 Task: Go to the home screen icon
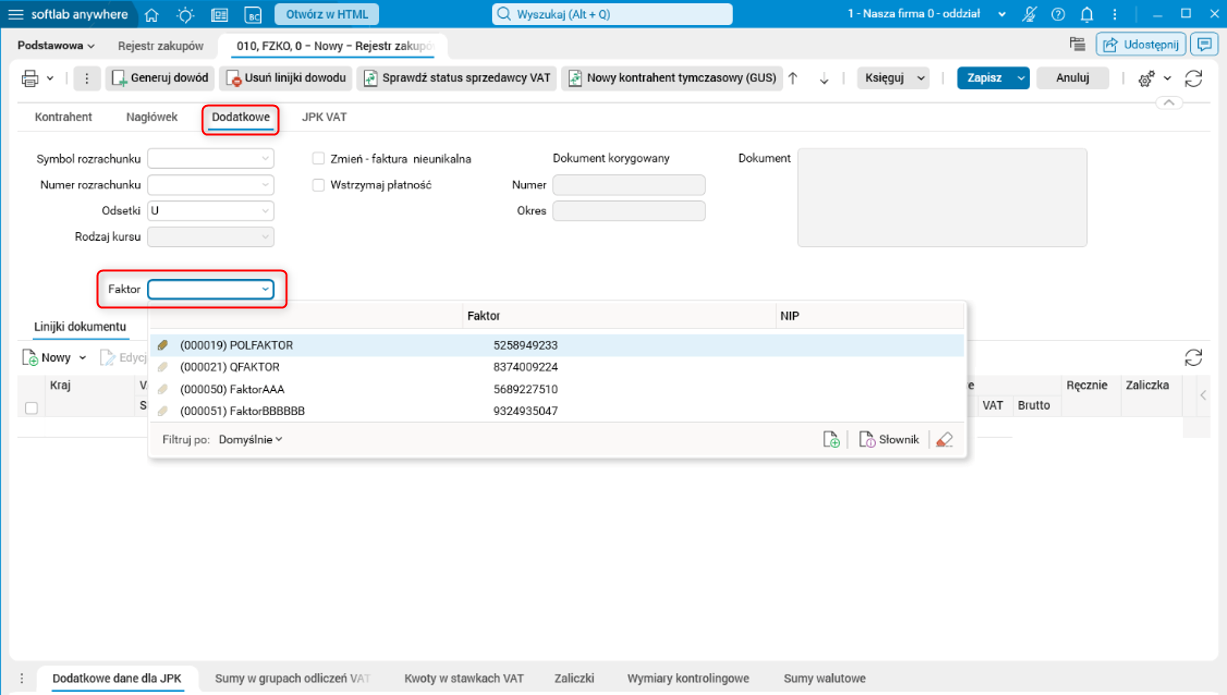[152, 15]
